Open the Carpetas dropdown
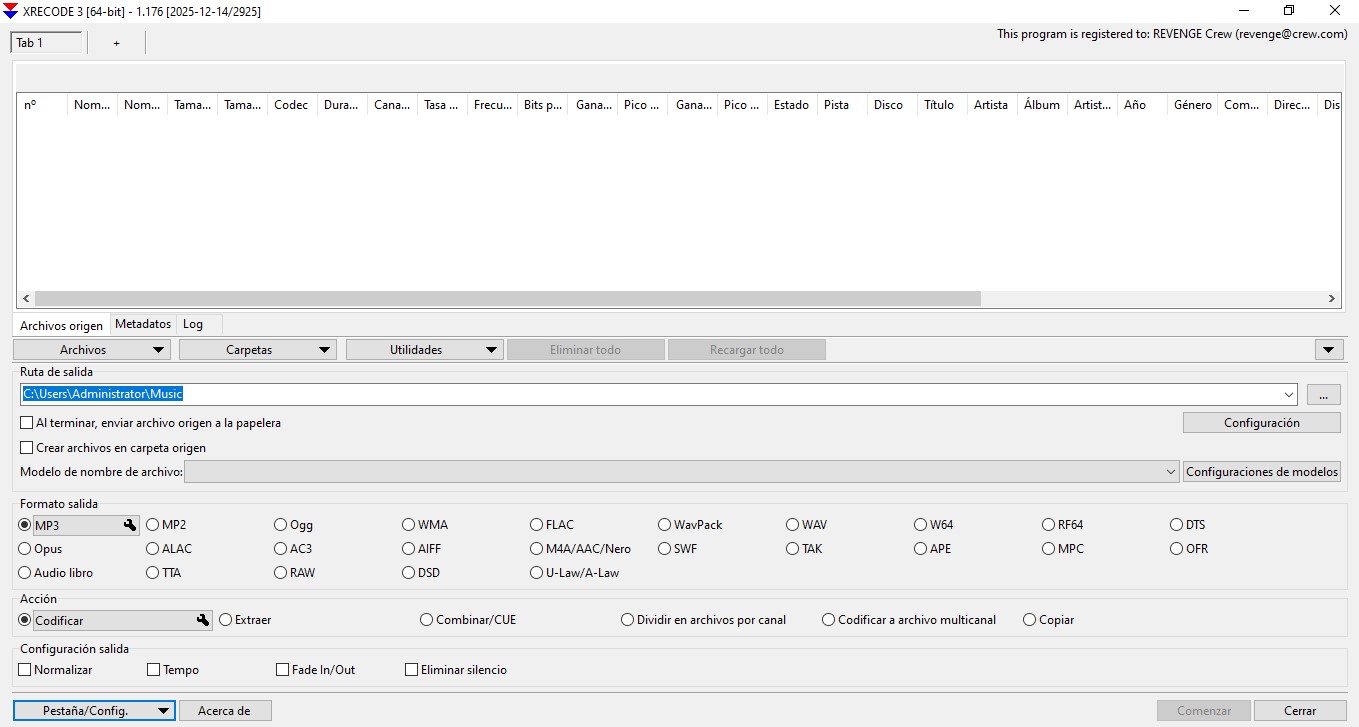 pyautogui.click(x=257, y=349)
